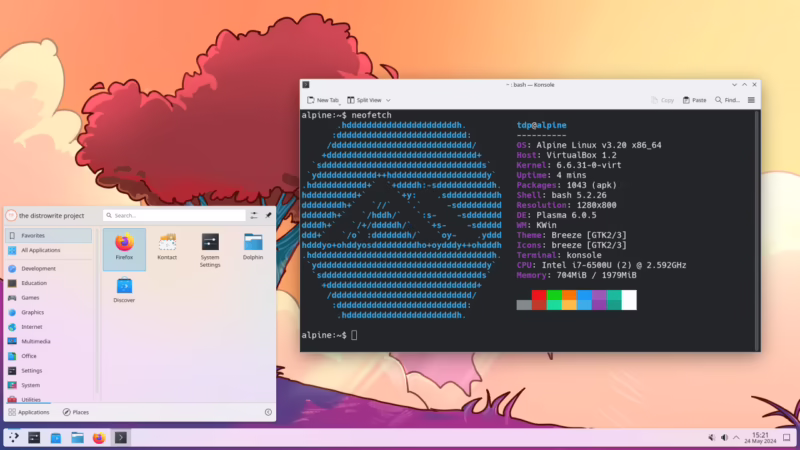800x450 pixels.
Task: Close the Konsole window
Action: pos(755,85)
